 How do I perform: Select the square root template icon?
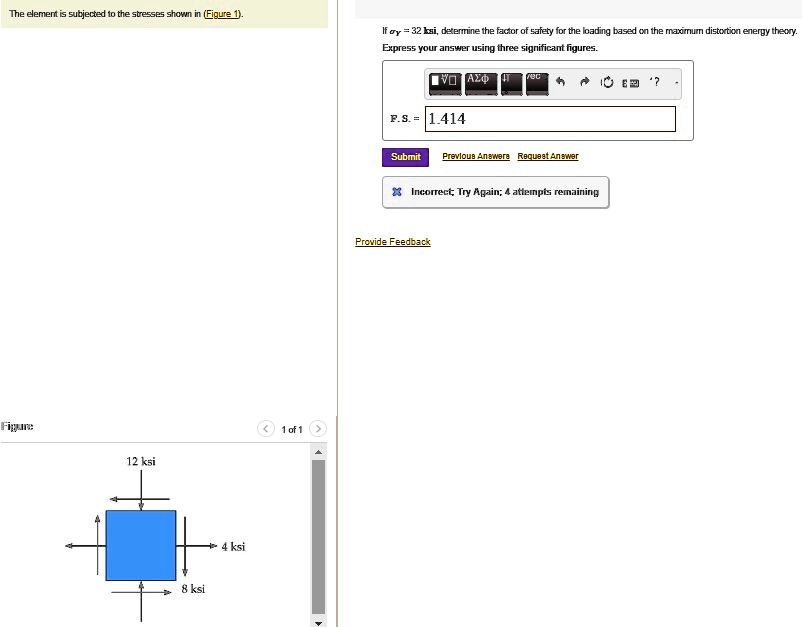(443, 81)
